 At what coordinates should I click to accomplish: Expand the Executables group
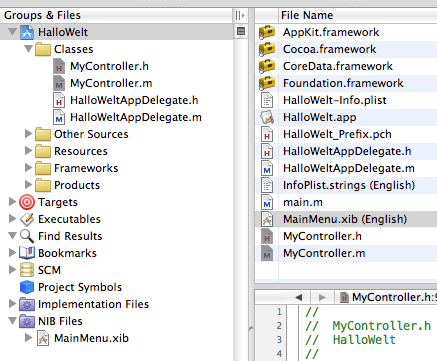[x=12, y=219]
